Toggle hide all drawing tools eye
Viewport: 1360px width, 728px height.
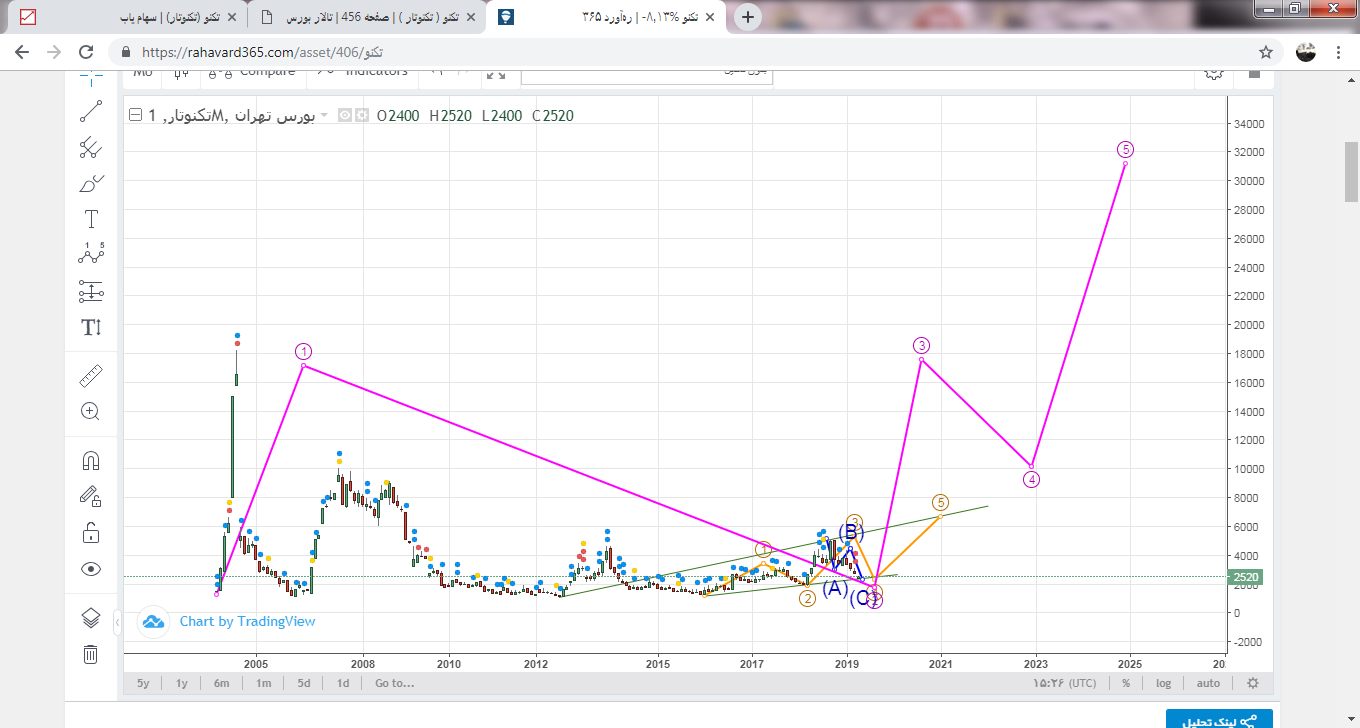pyautogui.click(x=91, y=568)
